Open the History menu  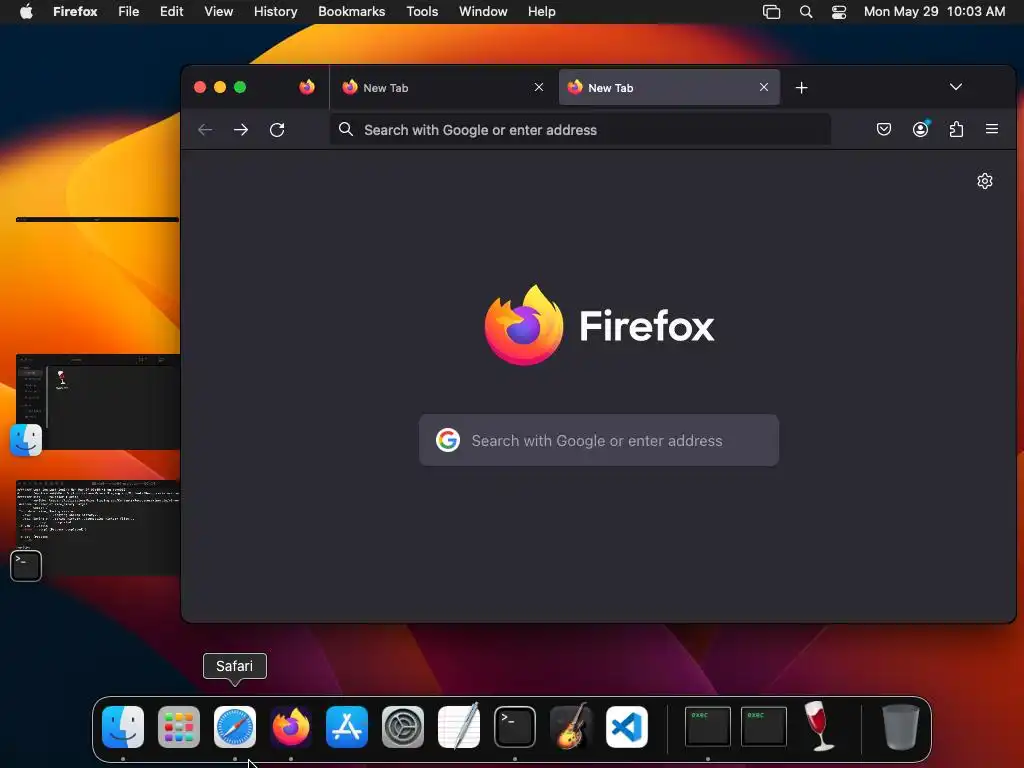point(276,12)
